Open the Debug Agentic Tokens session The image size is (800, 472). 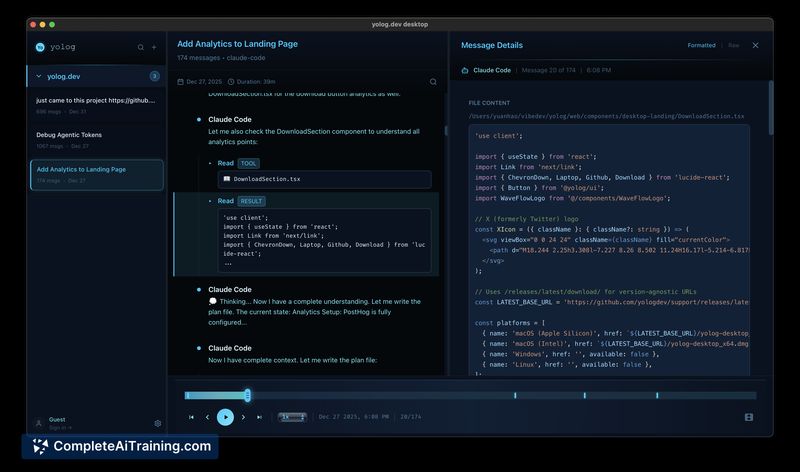pyautogui.click(x=96, y=140)
